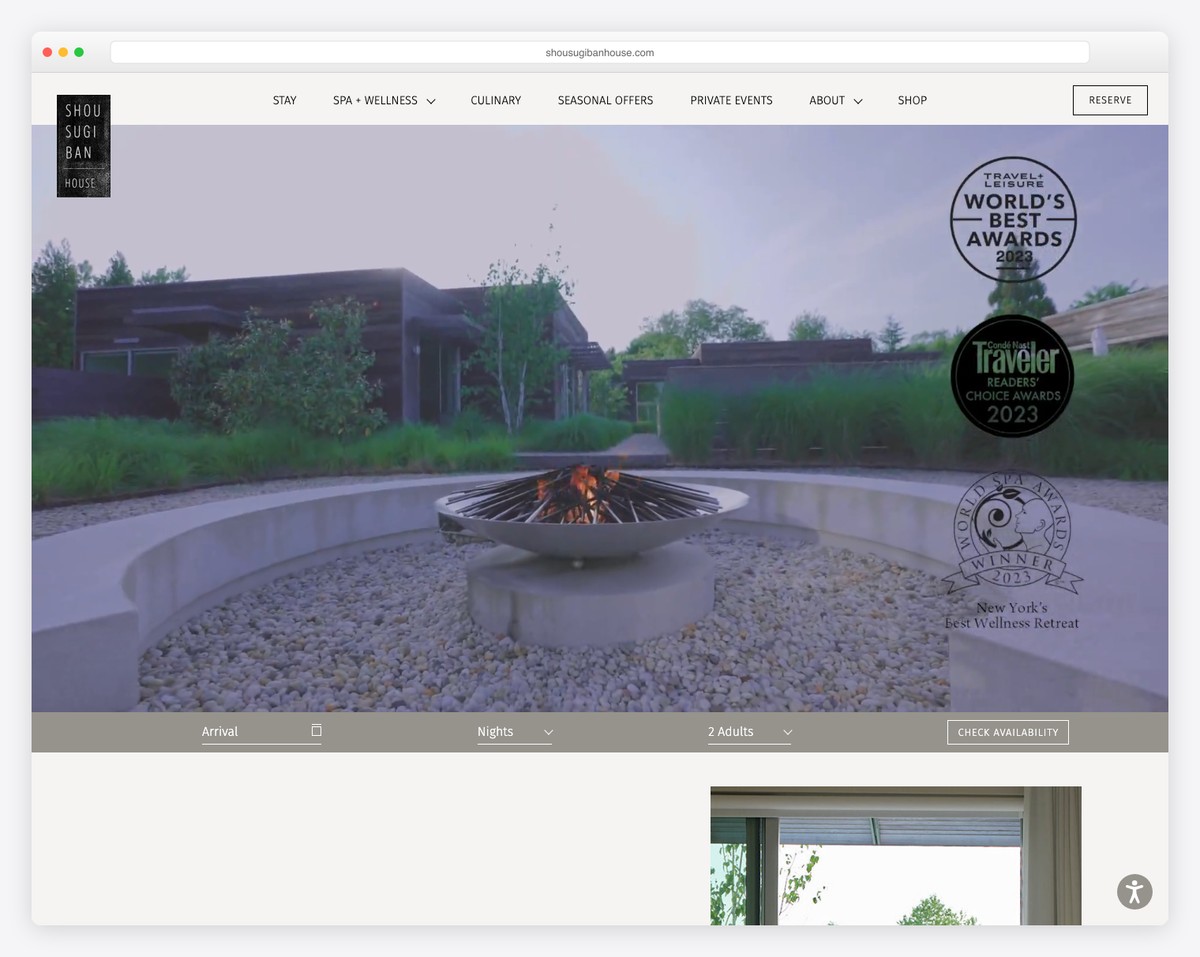Click the Condé Nast Traveler Readers' Choice badge

point(1012,376)
